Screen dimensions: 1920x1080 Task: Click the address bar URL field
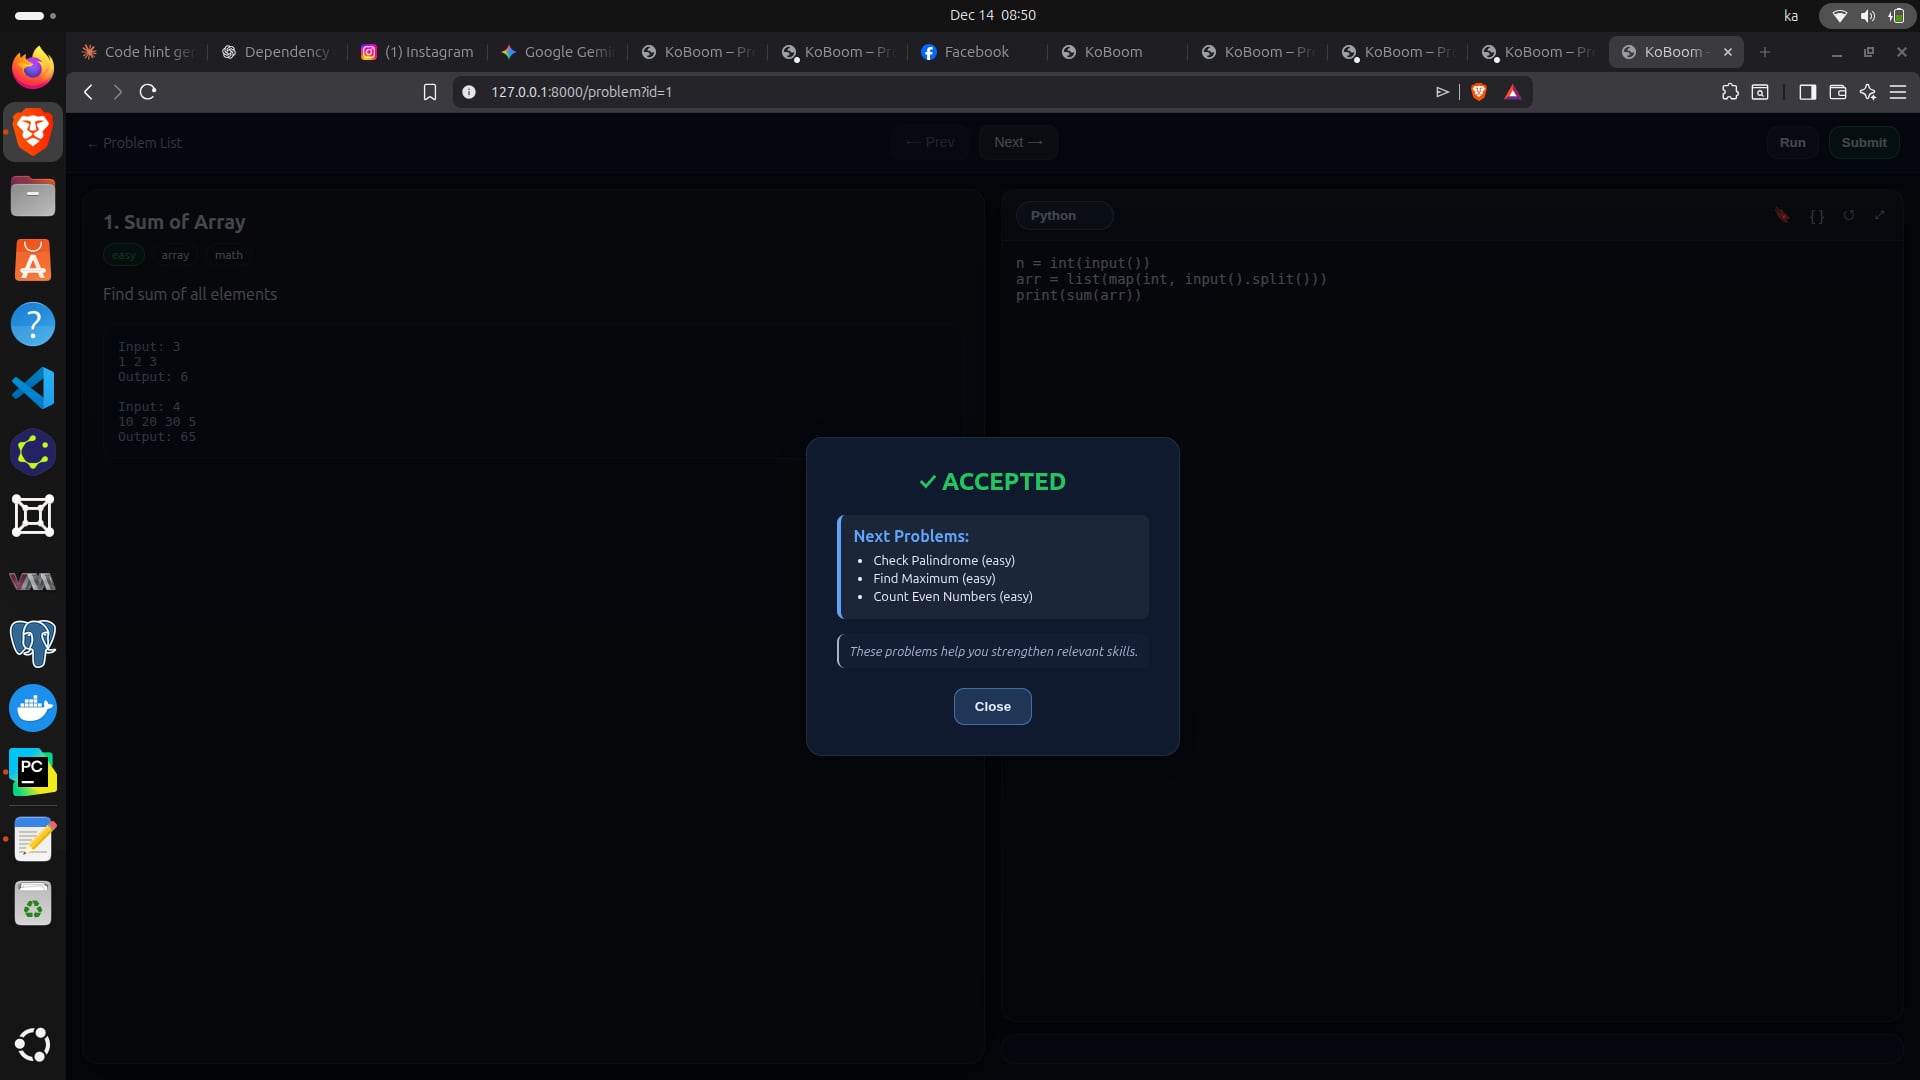click(x=900, y=92)
